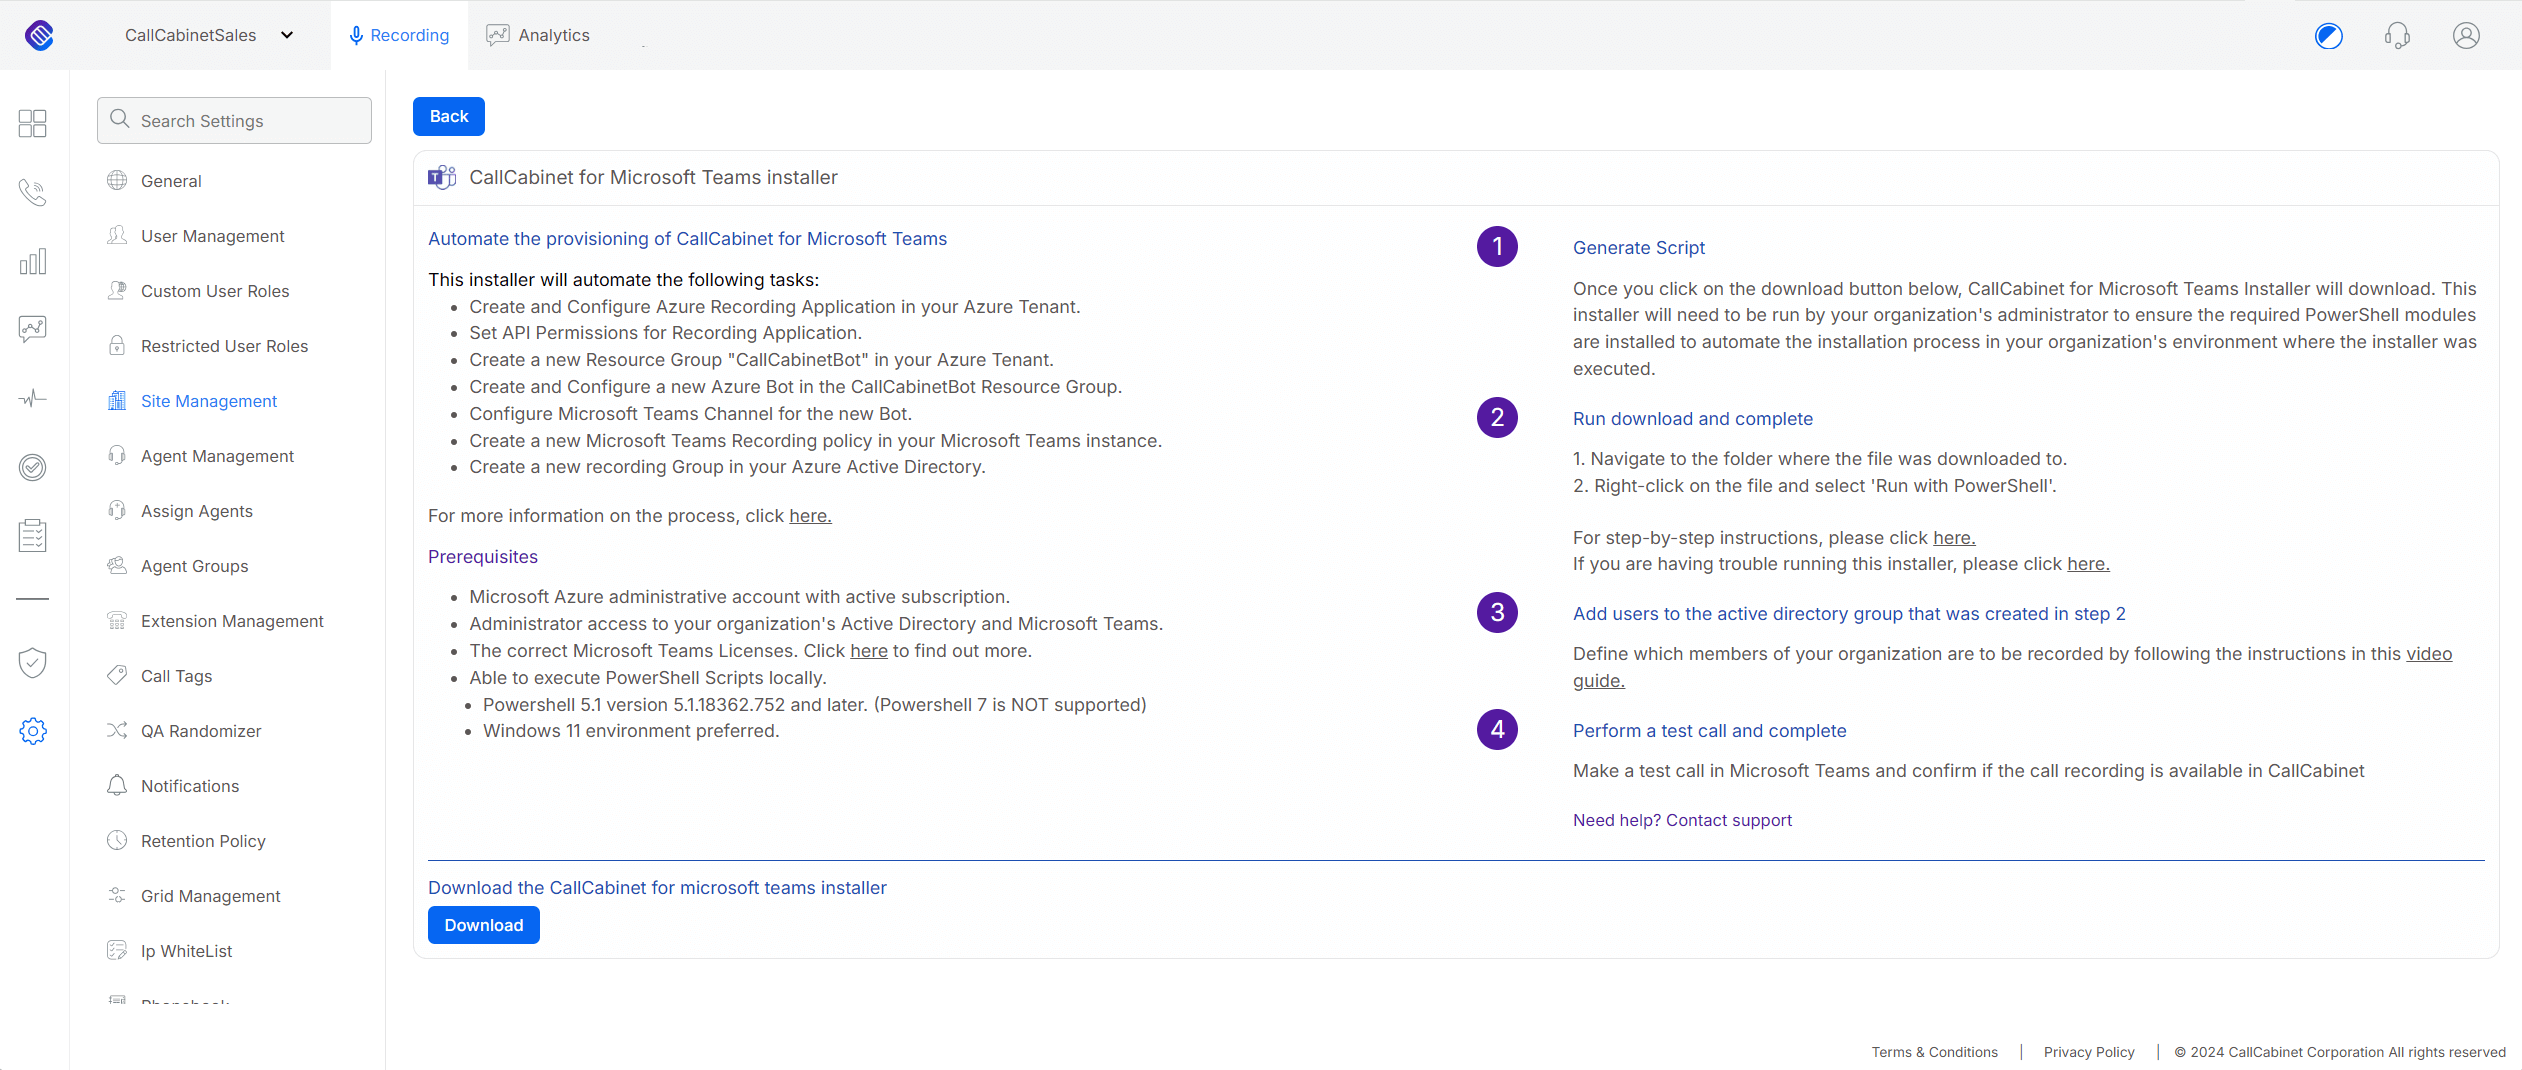Open the shield security icon in sidebar
Screen dimensions: 2522x1070
pyautogui.click(x=33, y=662)
